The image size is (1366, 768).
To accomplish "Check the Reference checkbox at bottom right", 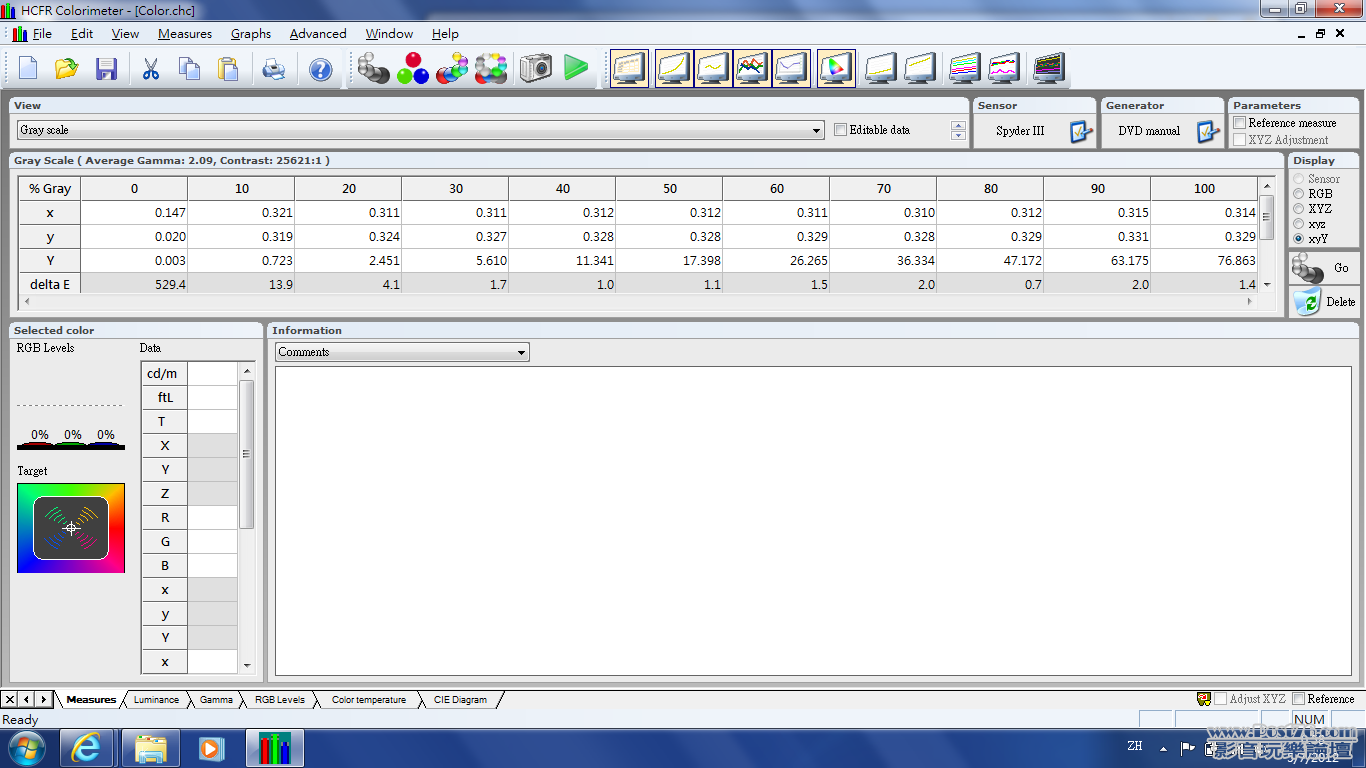I will coord(1299,699).
